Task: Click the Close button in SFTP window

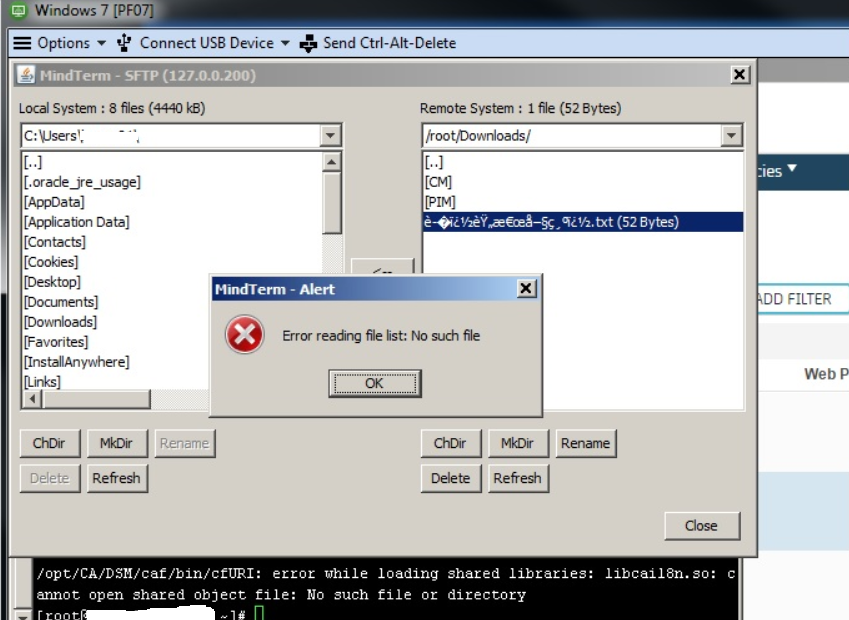Action: (x=701, y=526)
